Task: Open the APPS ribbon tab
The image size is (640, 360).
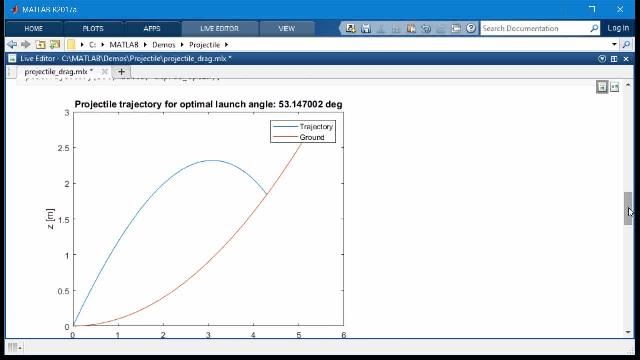Action: click(x=152, y=29)
